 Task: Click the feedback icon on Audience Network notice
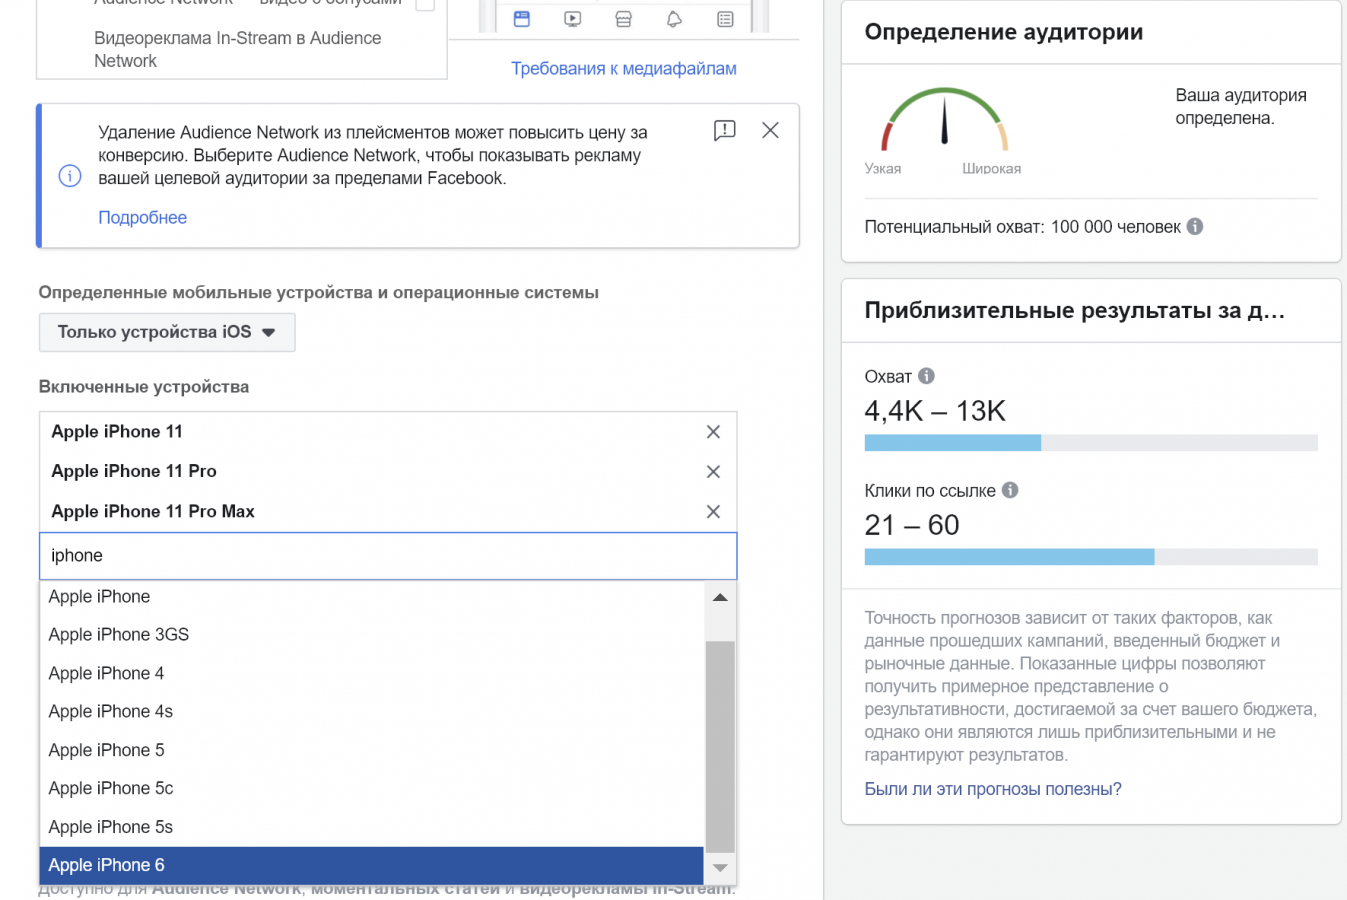[x=725, y=130]
